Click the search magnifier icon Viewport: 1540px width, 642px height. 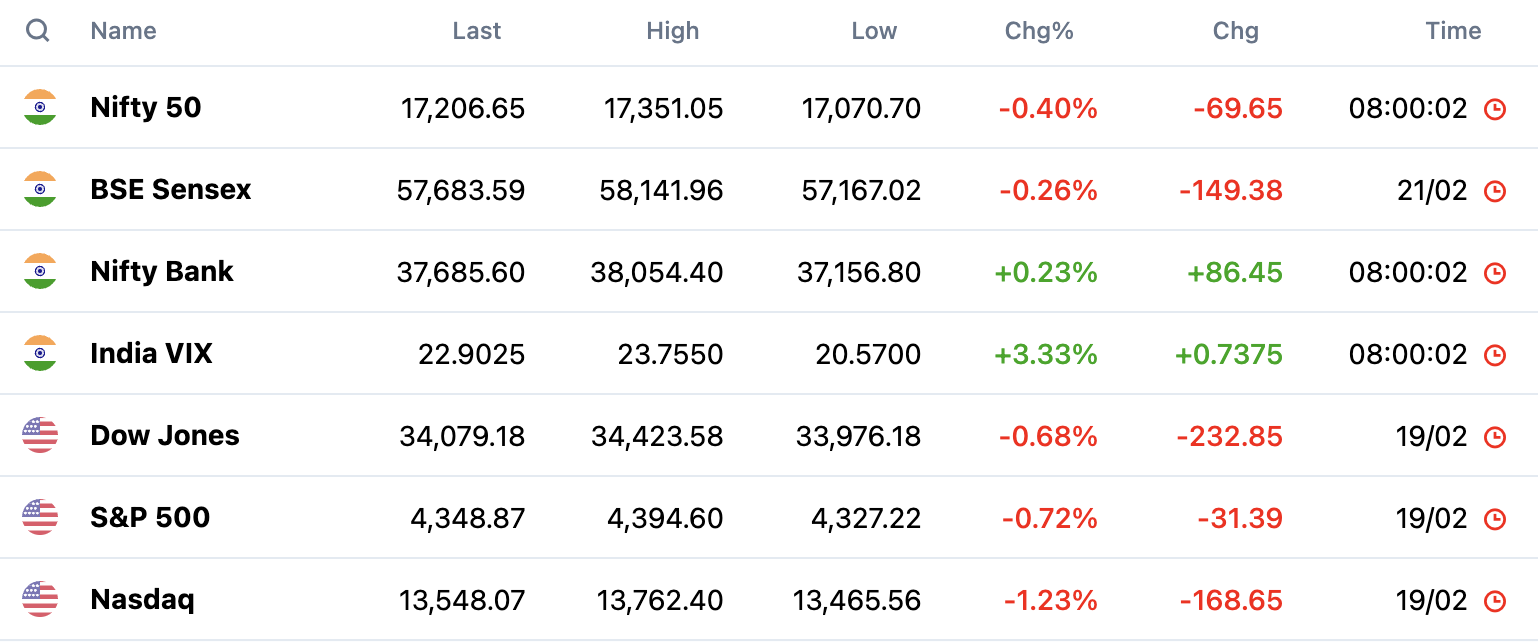tap(38, 31)
